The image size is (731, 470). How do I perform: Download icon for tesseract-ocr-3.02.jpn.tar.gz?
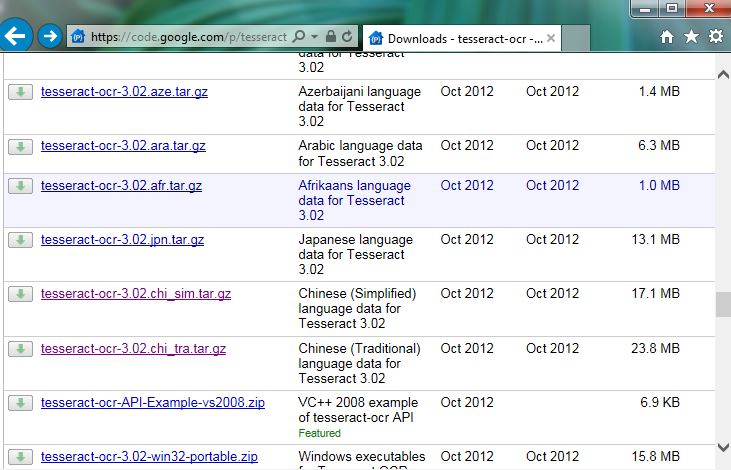(21, 240)
